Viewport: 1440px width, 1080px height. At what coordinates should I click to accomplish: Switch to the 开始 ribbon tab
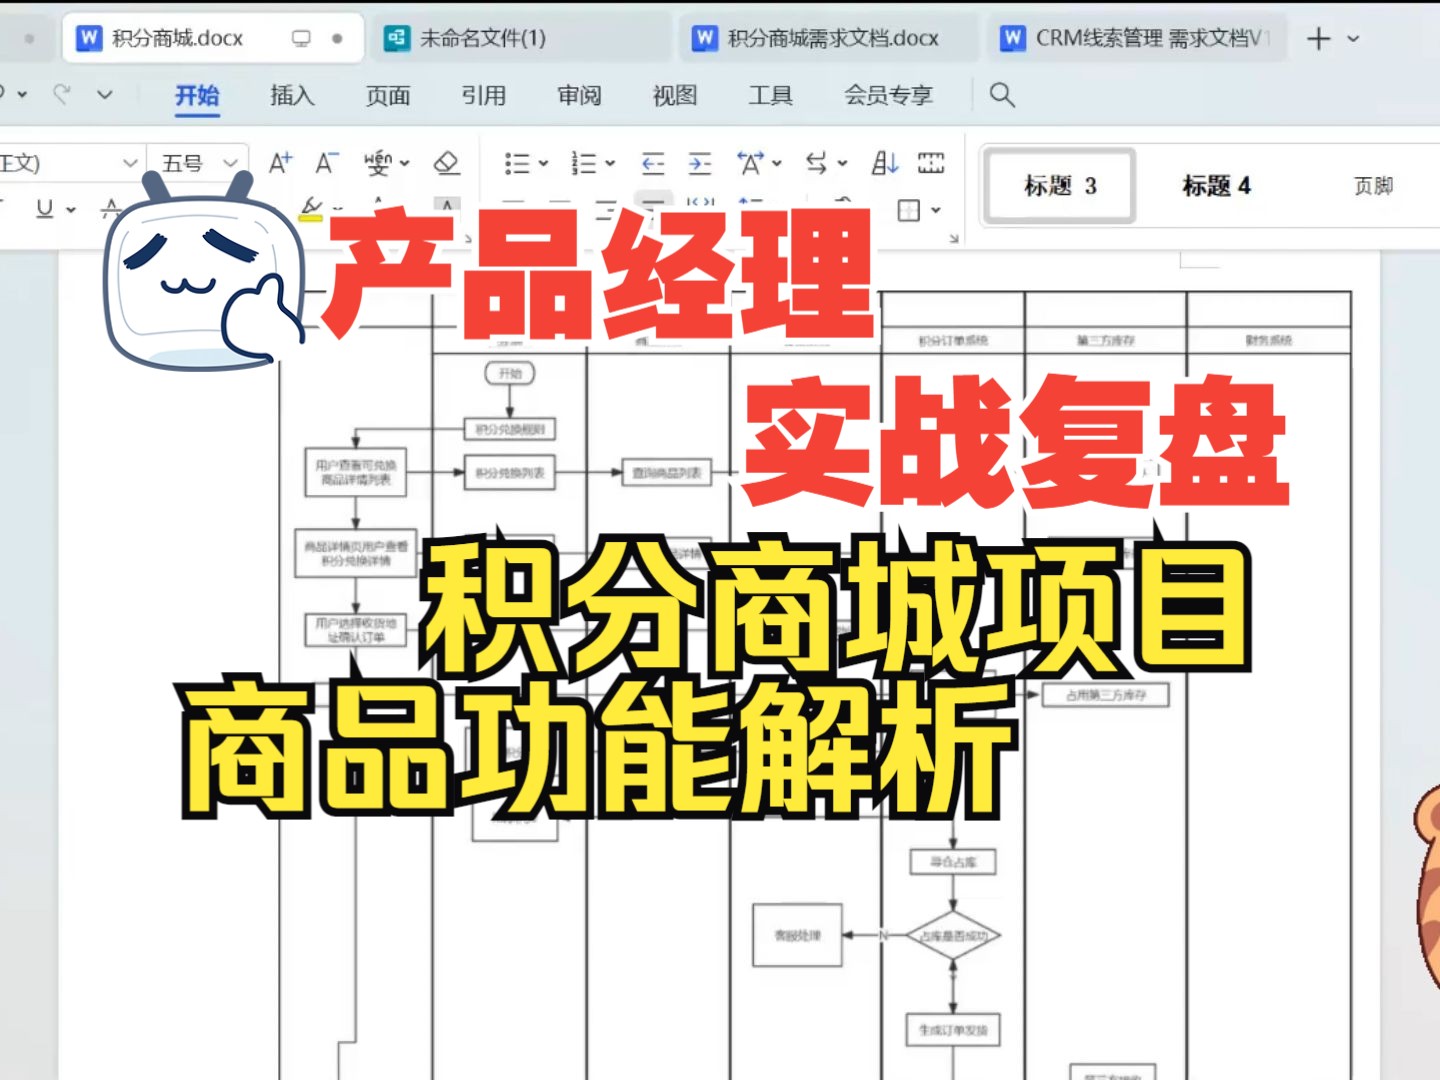197,95
